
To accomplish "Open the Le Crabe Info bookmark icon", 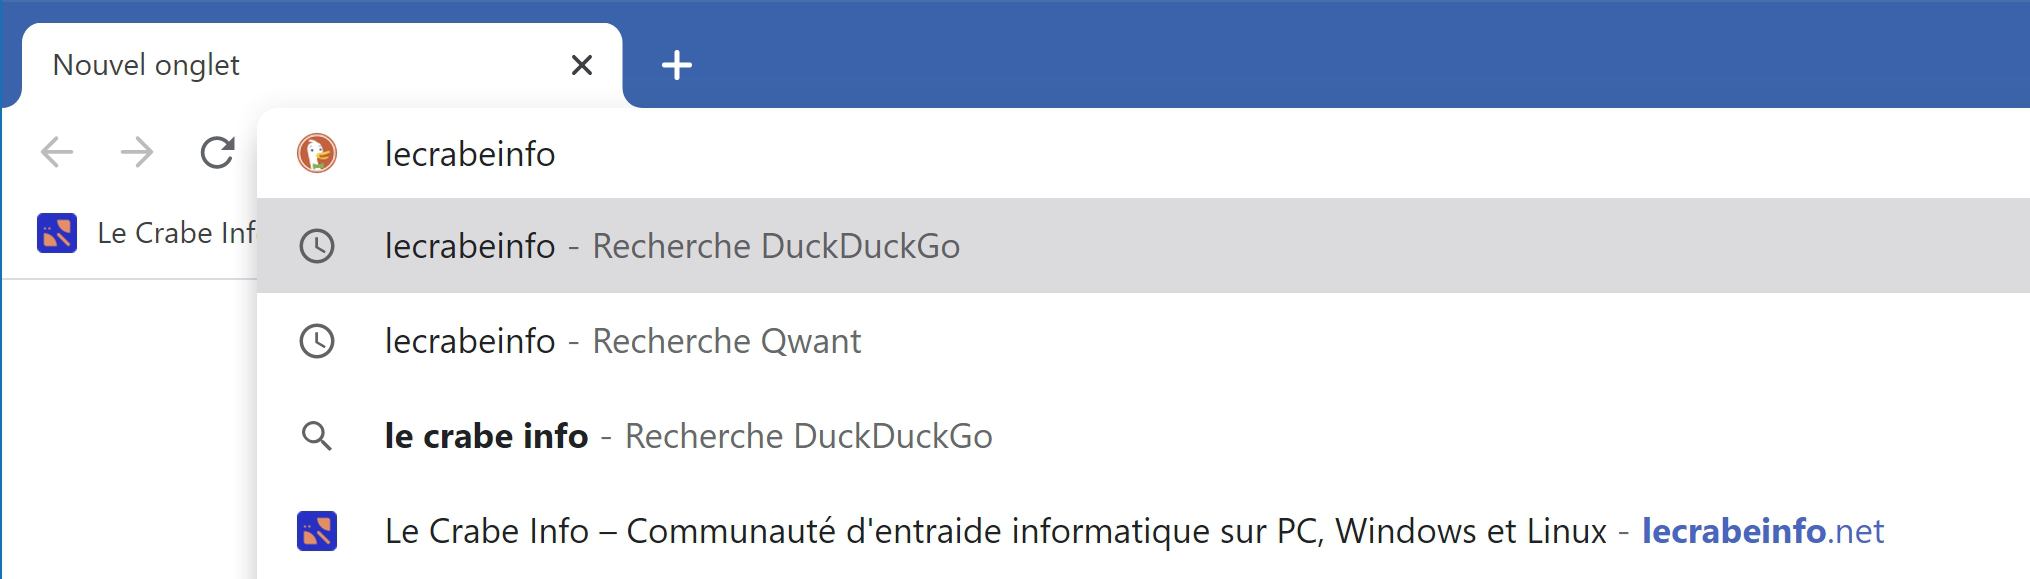I will click(57, 233).
